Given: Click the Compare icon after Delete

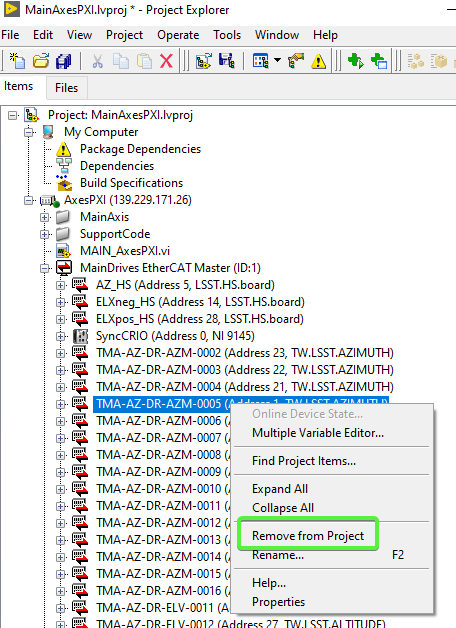Looking at the screenshot, I should coord(204,61).
